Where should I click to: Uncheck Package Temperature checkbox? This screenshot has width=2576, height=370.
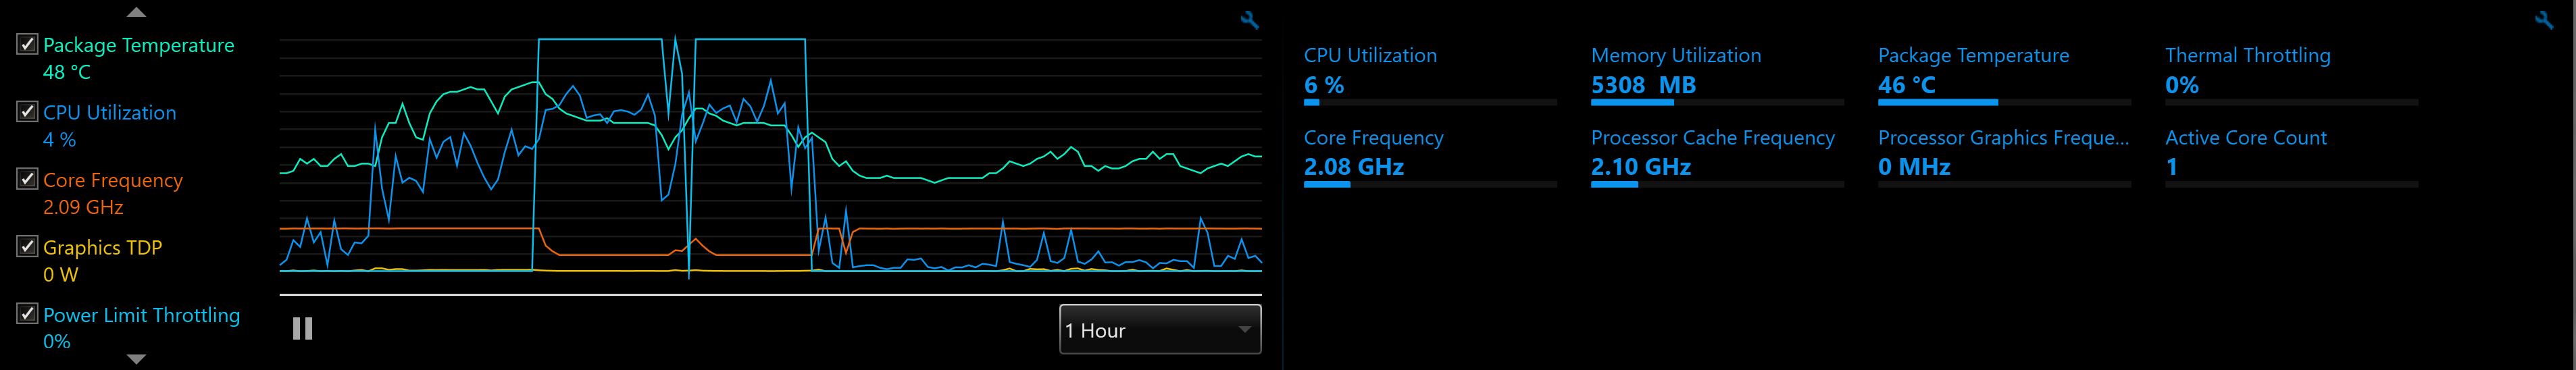pyautogui.click(x=28, y=45)
